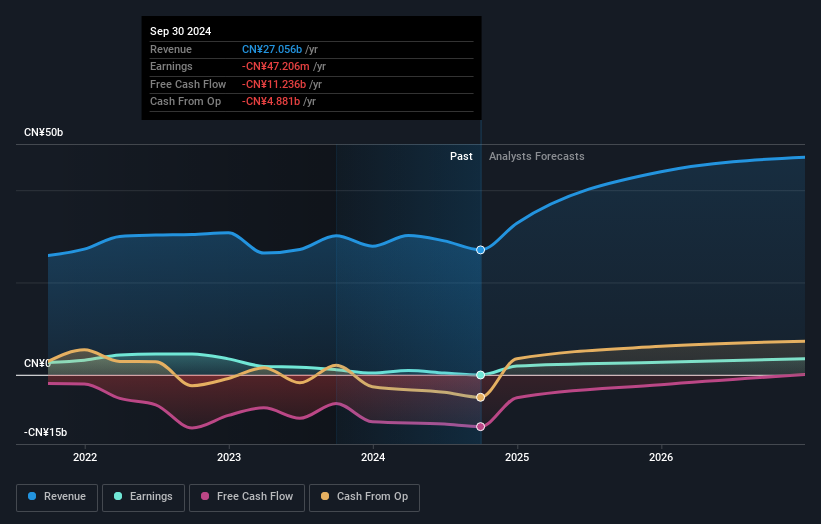
Task: Select the Earnings data point marker on chart
Action: (480, 375)
